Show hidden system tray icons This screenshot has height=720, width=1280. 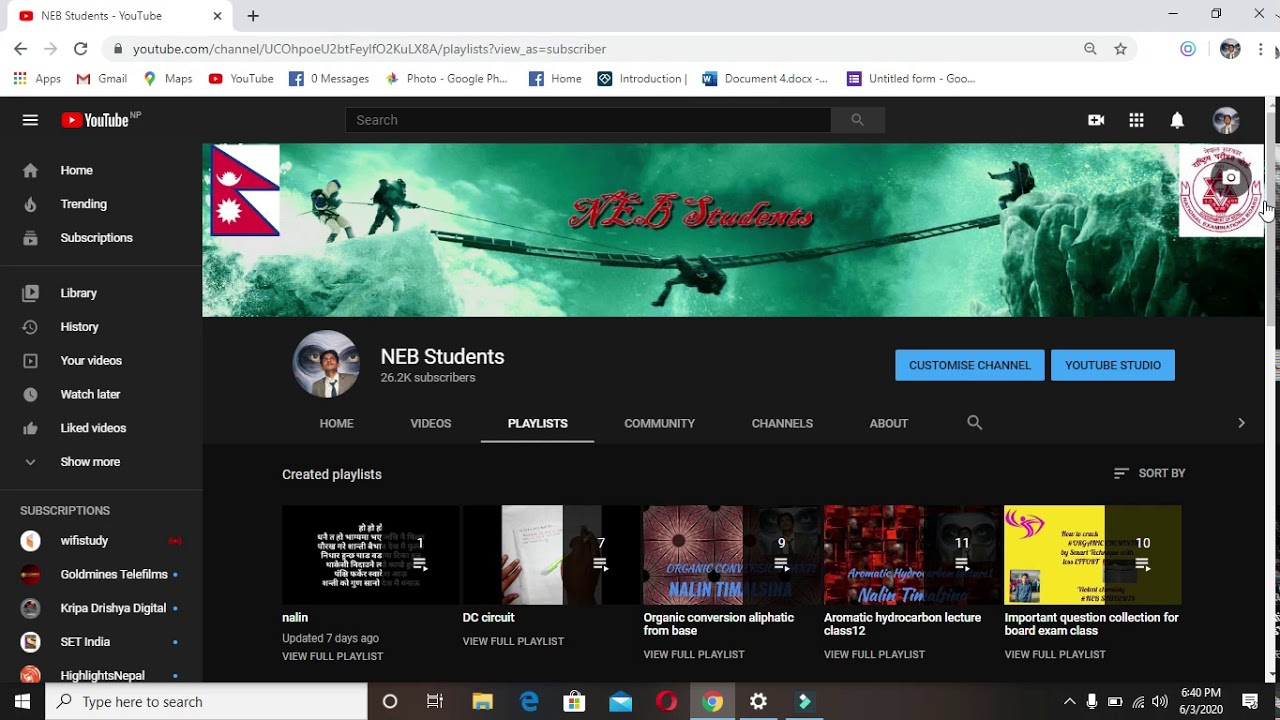coord(1069,702)
